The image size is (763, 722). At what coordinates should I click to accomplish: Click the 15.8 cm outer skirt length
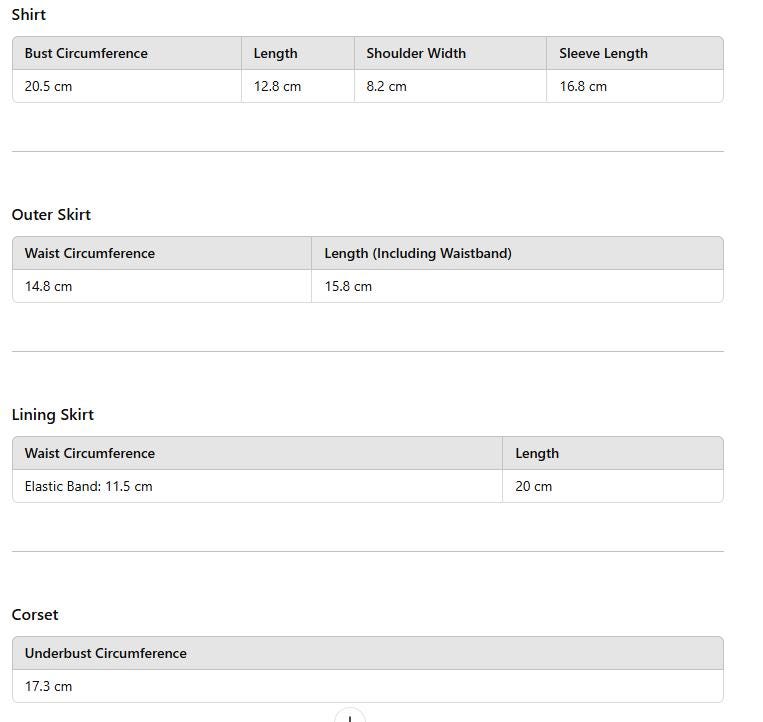pyautogui.click(x=348, y=287)
